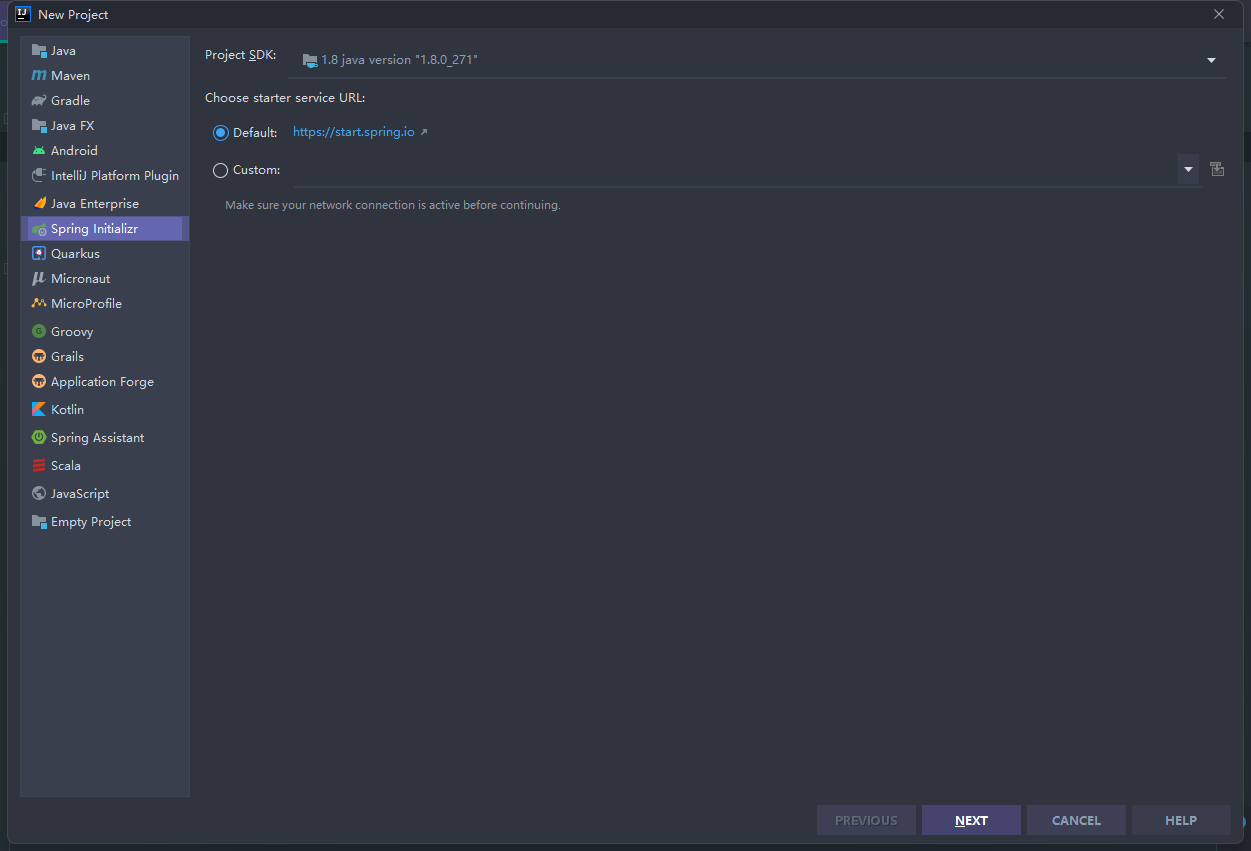Click the JavaScript globe icon
1251x851 pixels.
click(x=39, y=494)
